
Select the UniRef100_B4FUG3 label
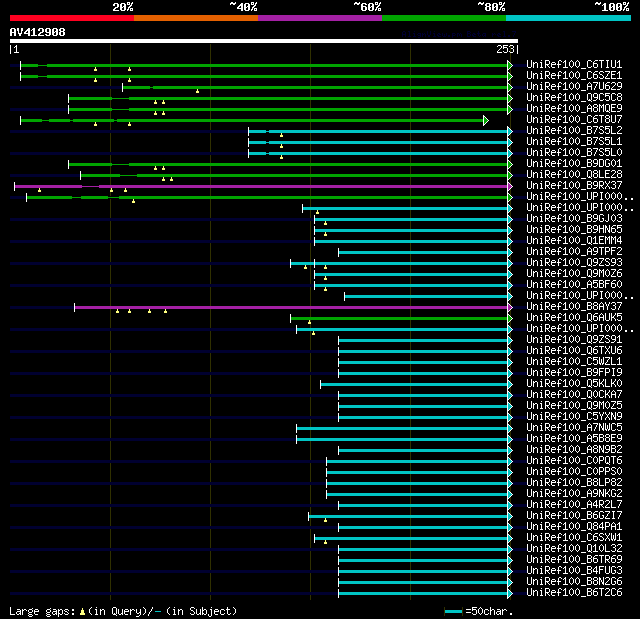pyautogui.click(x=574, y=571)
